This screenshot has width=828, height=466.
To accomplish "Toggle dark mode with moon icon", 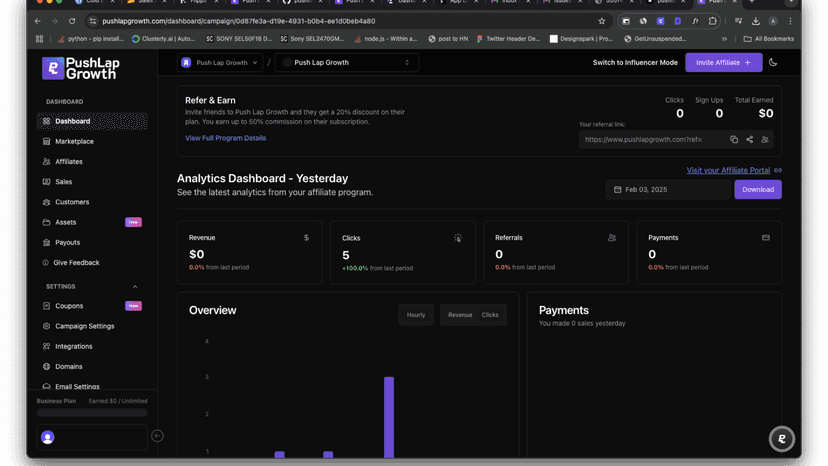I will coord(773,62).
